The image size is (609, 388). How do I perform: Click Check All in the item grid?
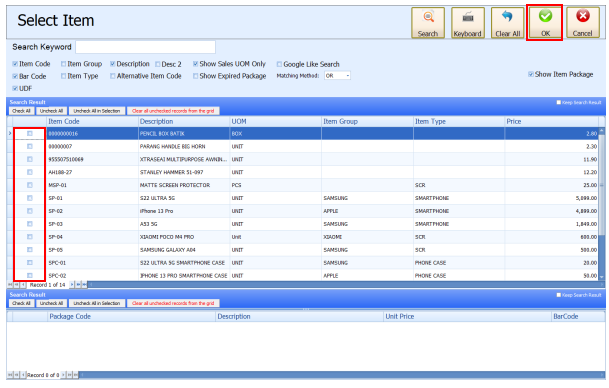(x=21, y=111)
